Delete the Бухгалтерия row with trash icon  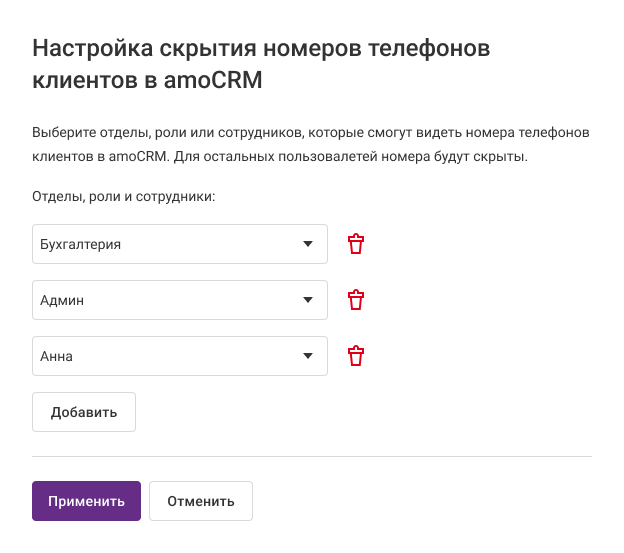click(356, 244)
